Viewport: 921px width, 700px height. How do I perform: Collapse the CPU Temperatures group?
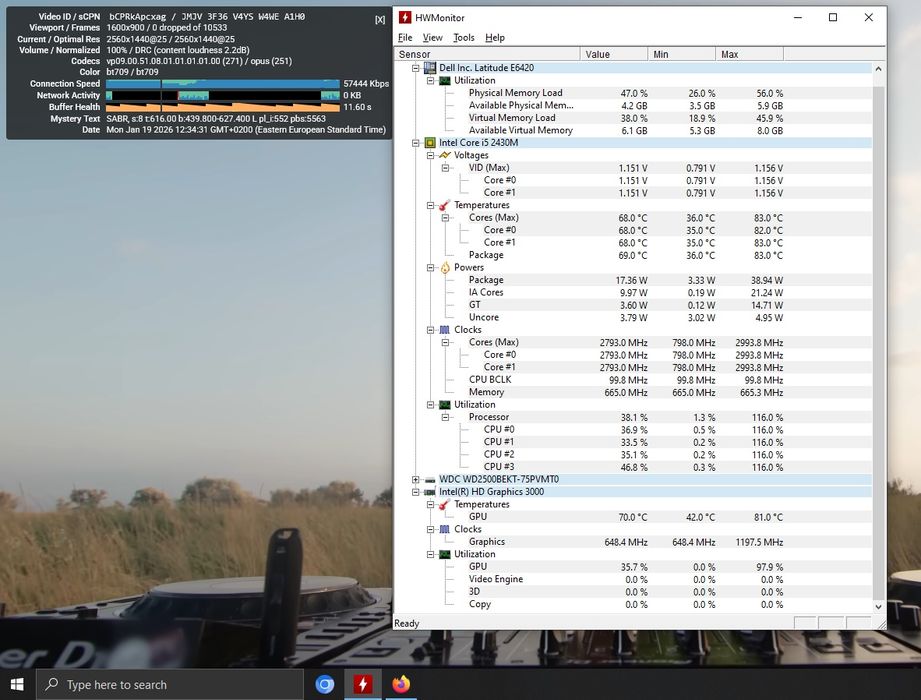(430, 205)
